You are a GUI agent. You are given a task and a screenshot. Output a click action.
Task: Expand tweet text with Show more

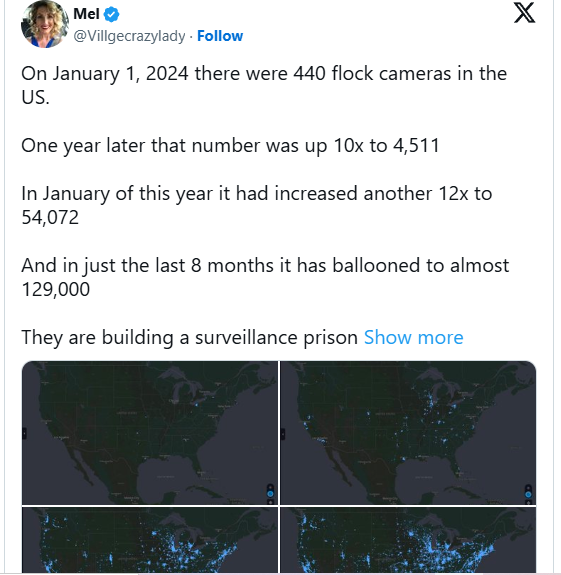coord(414,337)
